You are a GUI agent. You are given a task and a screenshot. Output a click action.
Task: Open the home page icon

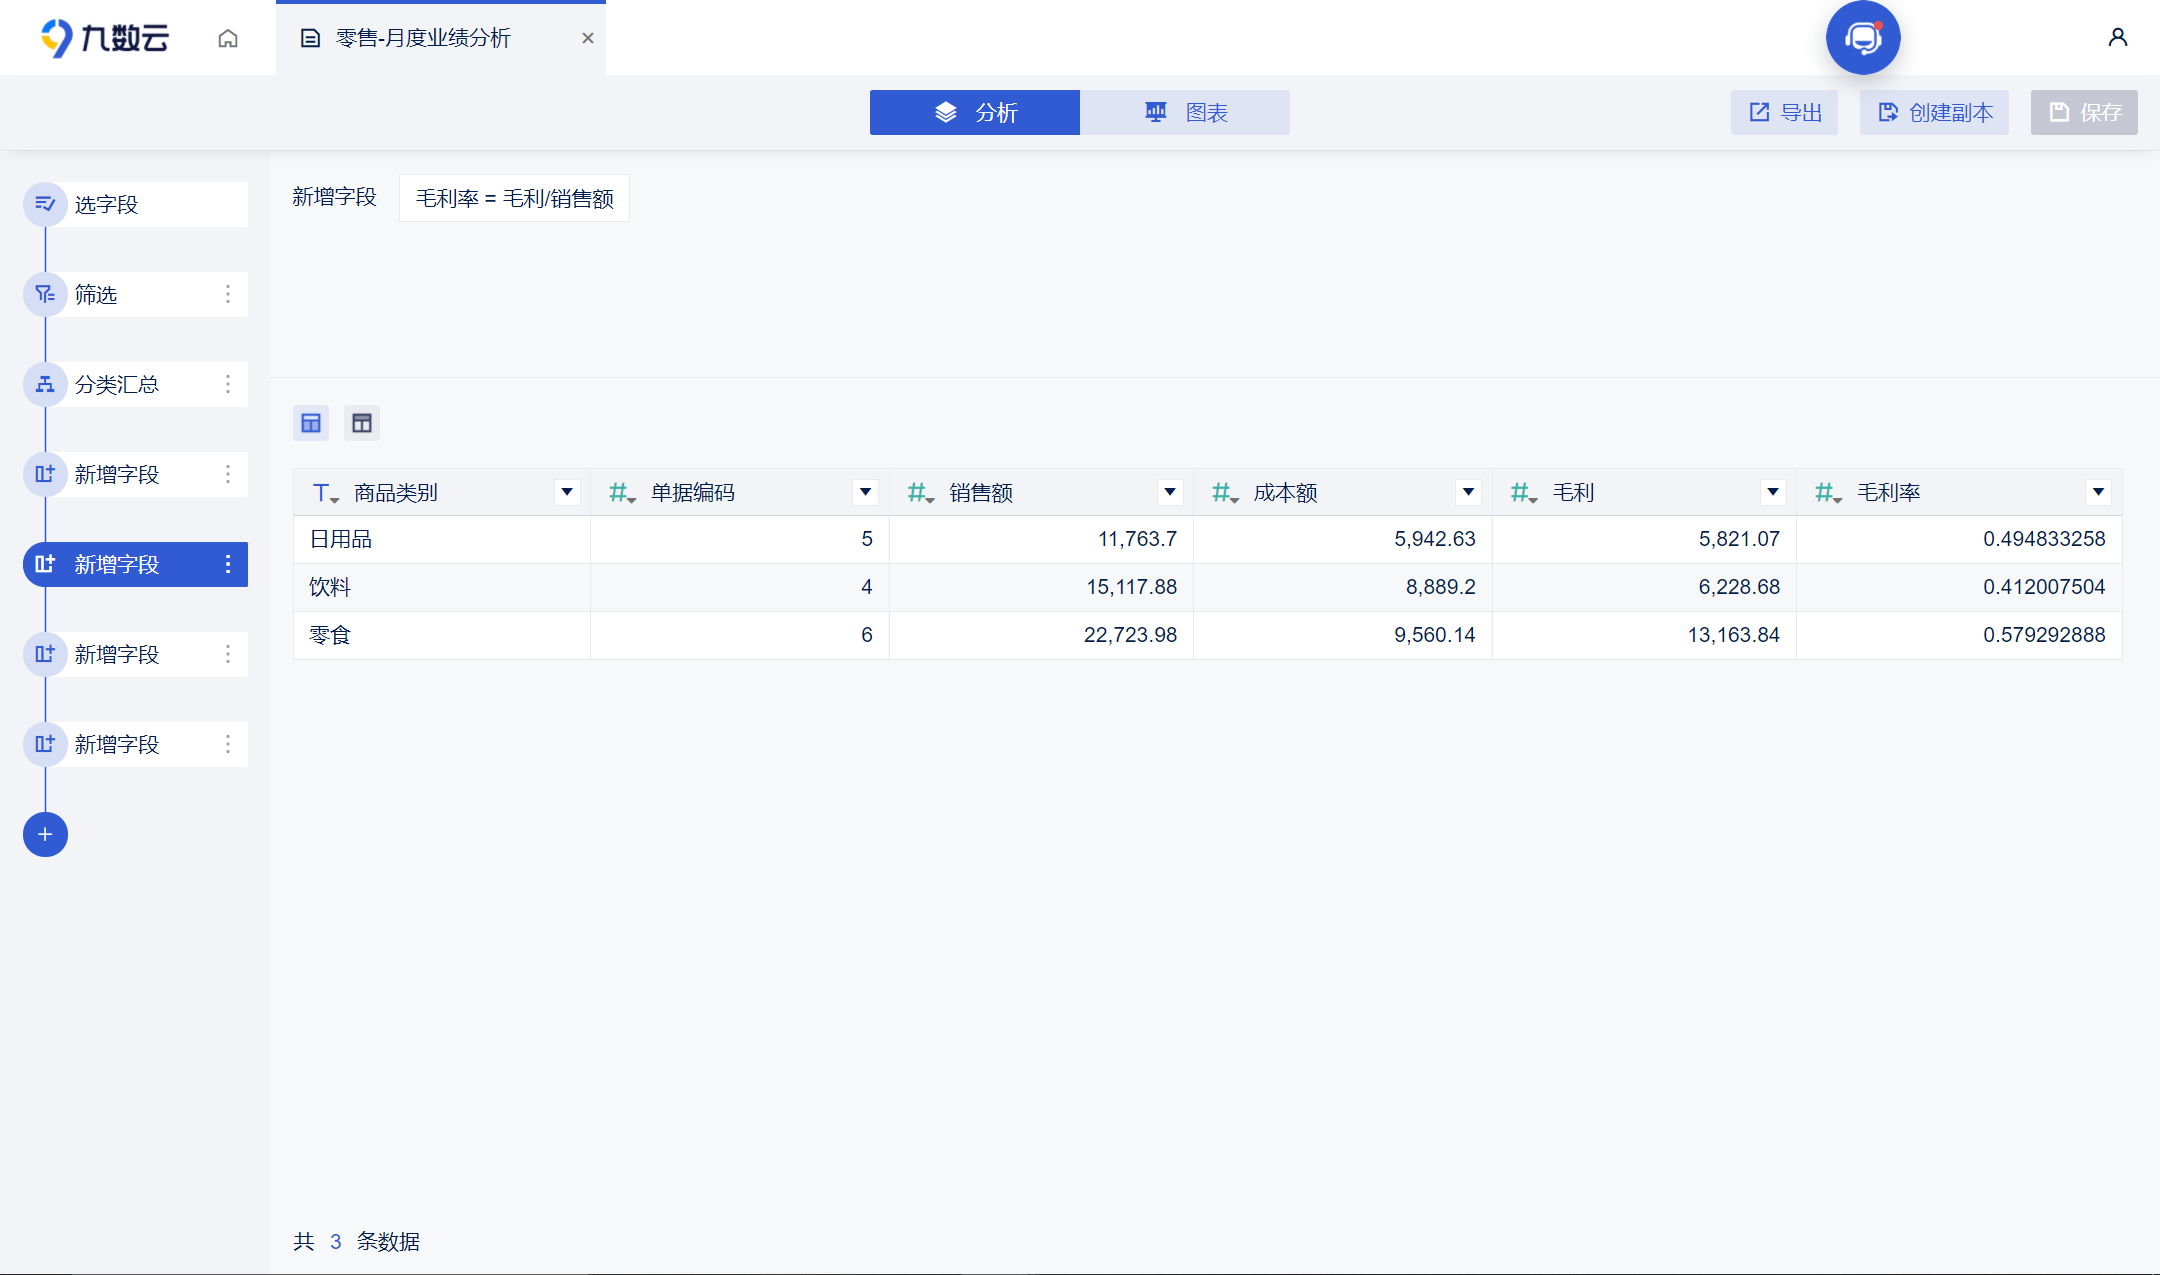[x=228, y=38]
